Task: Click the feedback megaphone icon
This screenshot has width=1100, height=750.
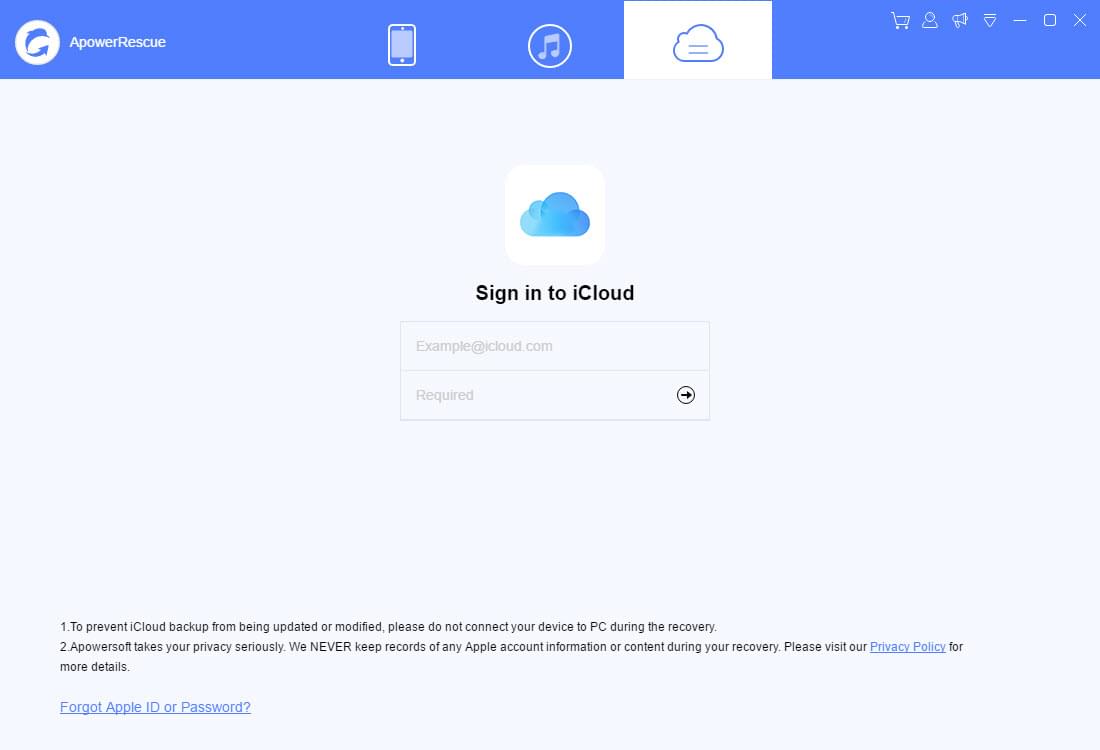Action: point(960,20)
